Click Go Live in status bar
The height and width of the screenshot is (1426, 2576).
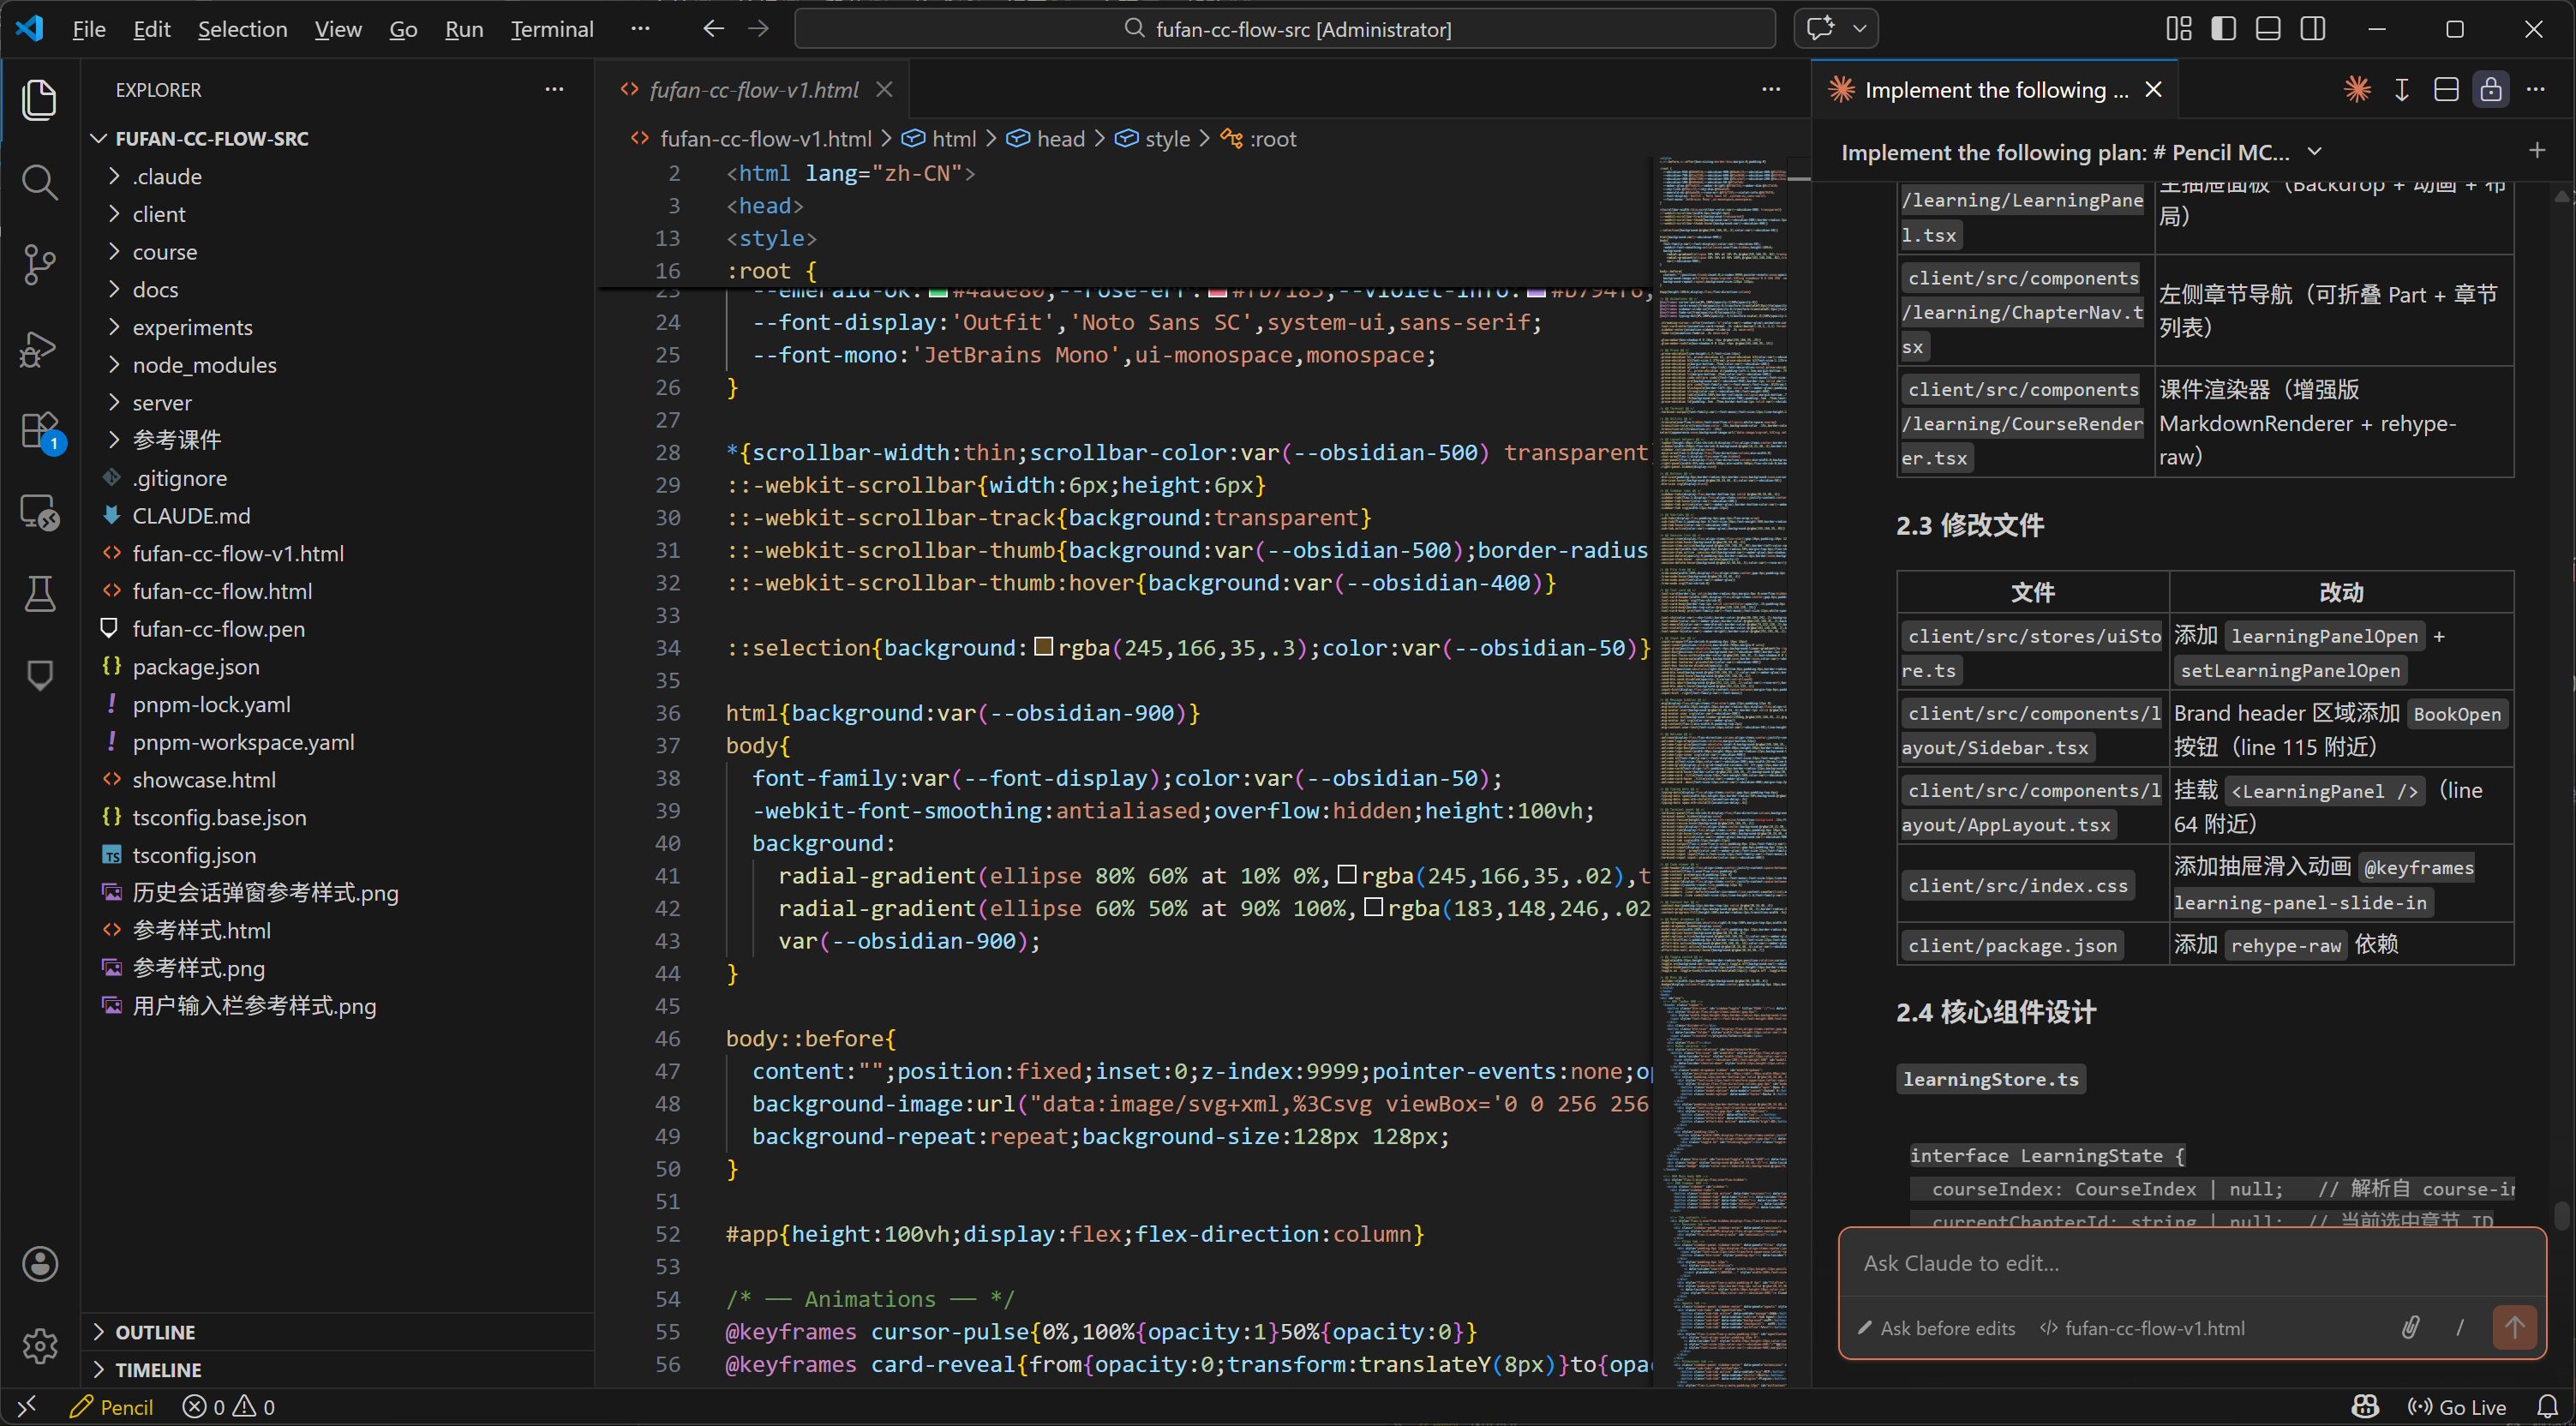tap(2457, 1407)
